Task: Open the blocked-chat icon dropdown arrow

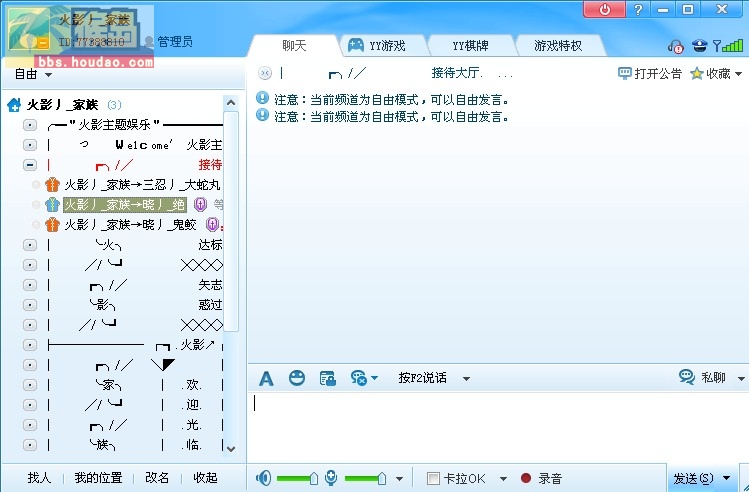Action: (x=374, y=378)
